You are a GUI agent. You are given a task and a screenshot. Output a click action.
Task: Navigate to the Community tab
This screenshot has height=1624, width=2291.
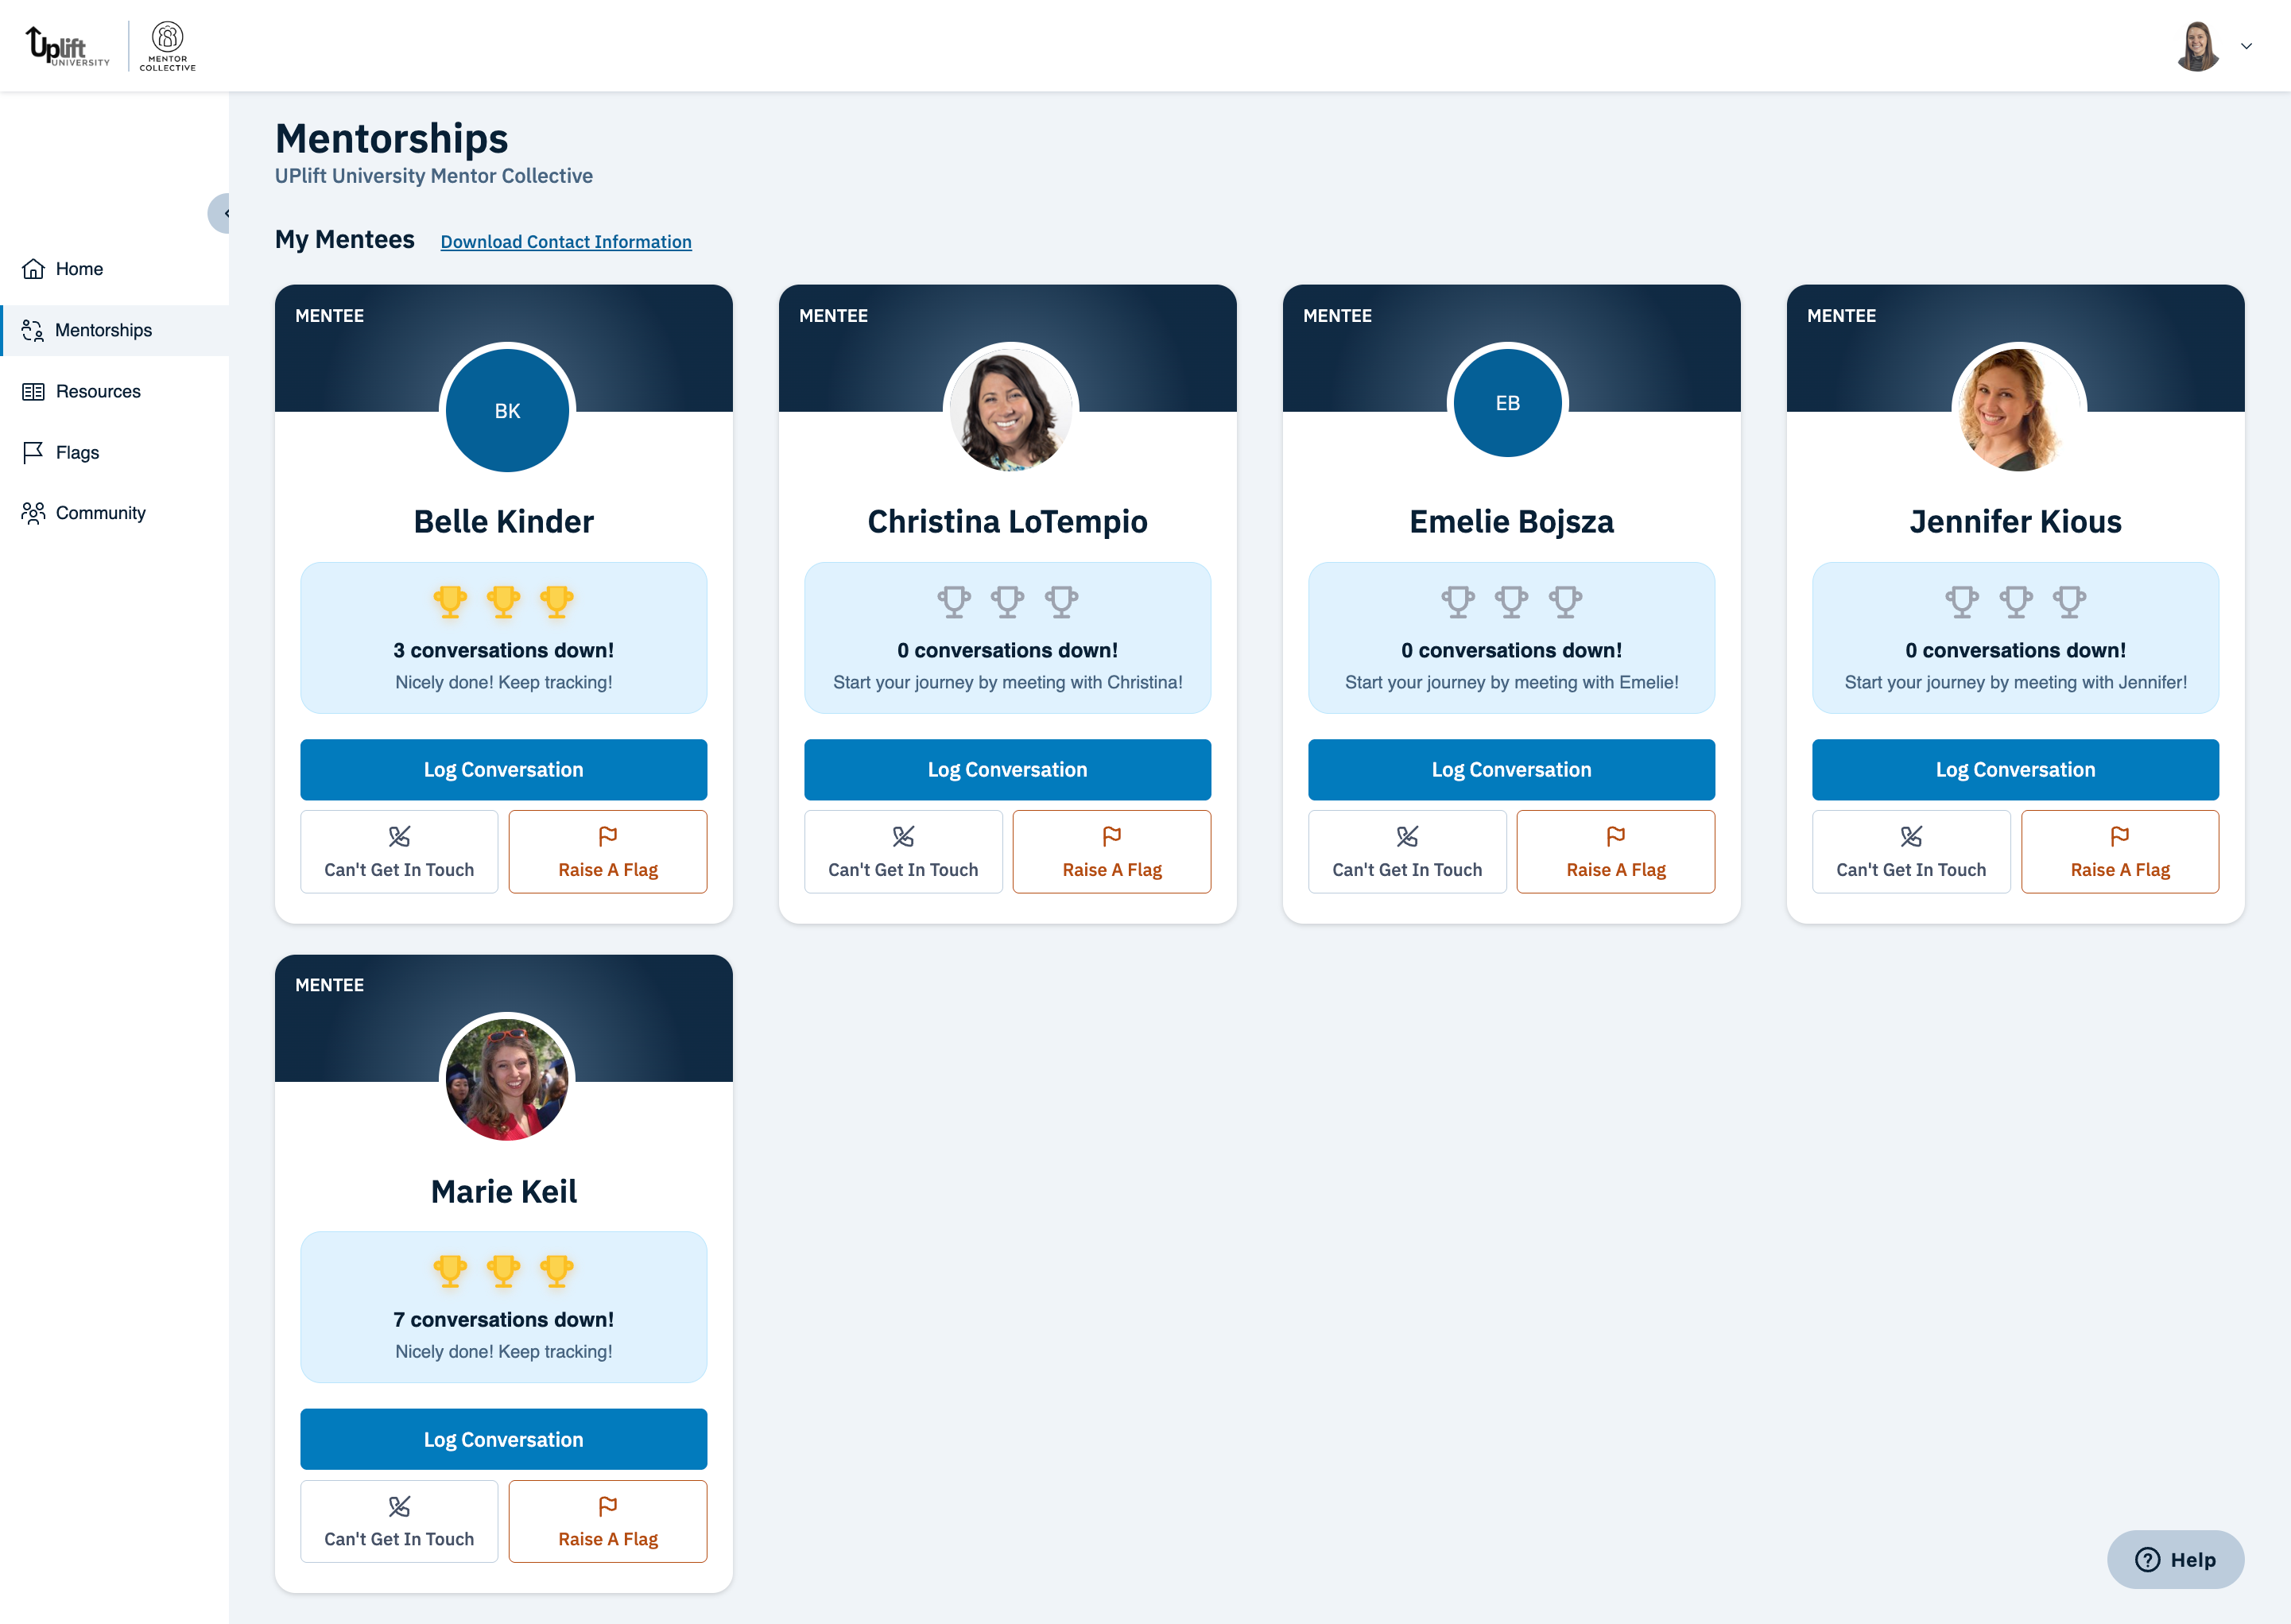pos(100,512)
